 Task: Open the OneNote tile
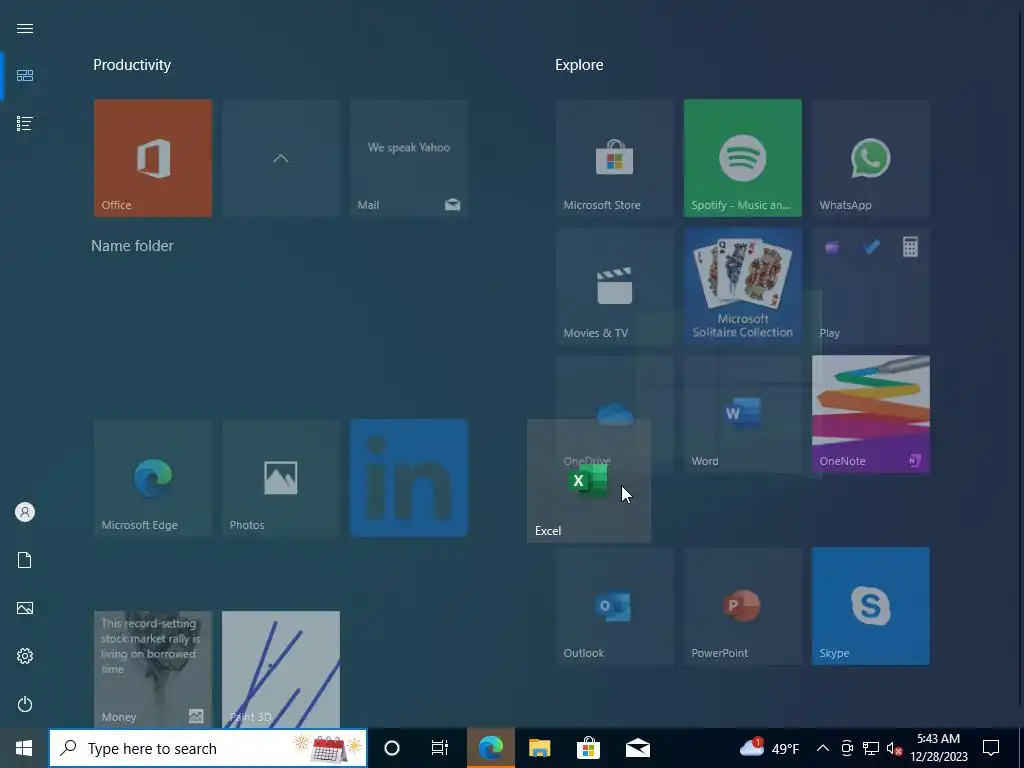(871, 413)
